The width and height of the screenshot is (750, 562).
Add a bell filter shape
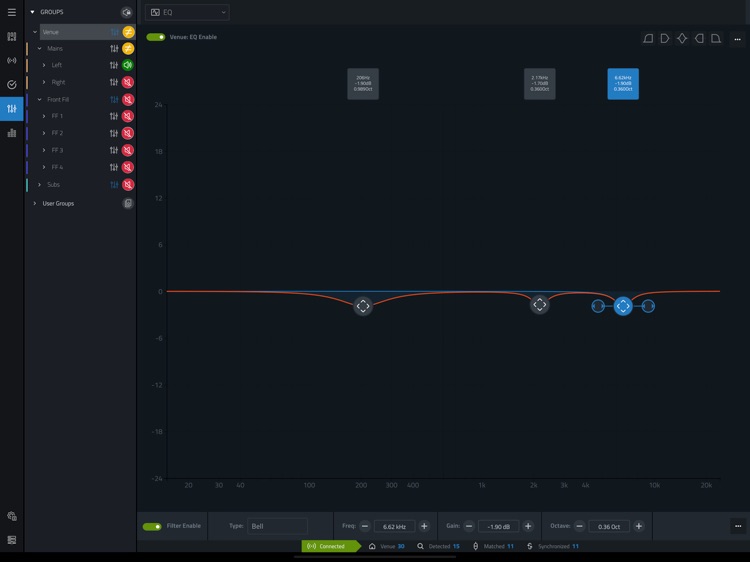tap(682, 38)
